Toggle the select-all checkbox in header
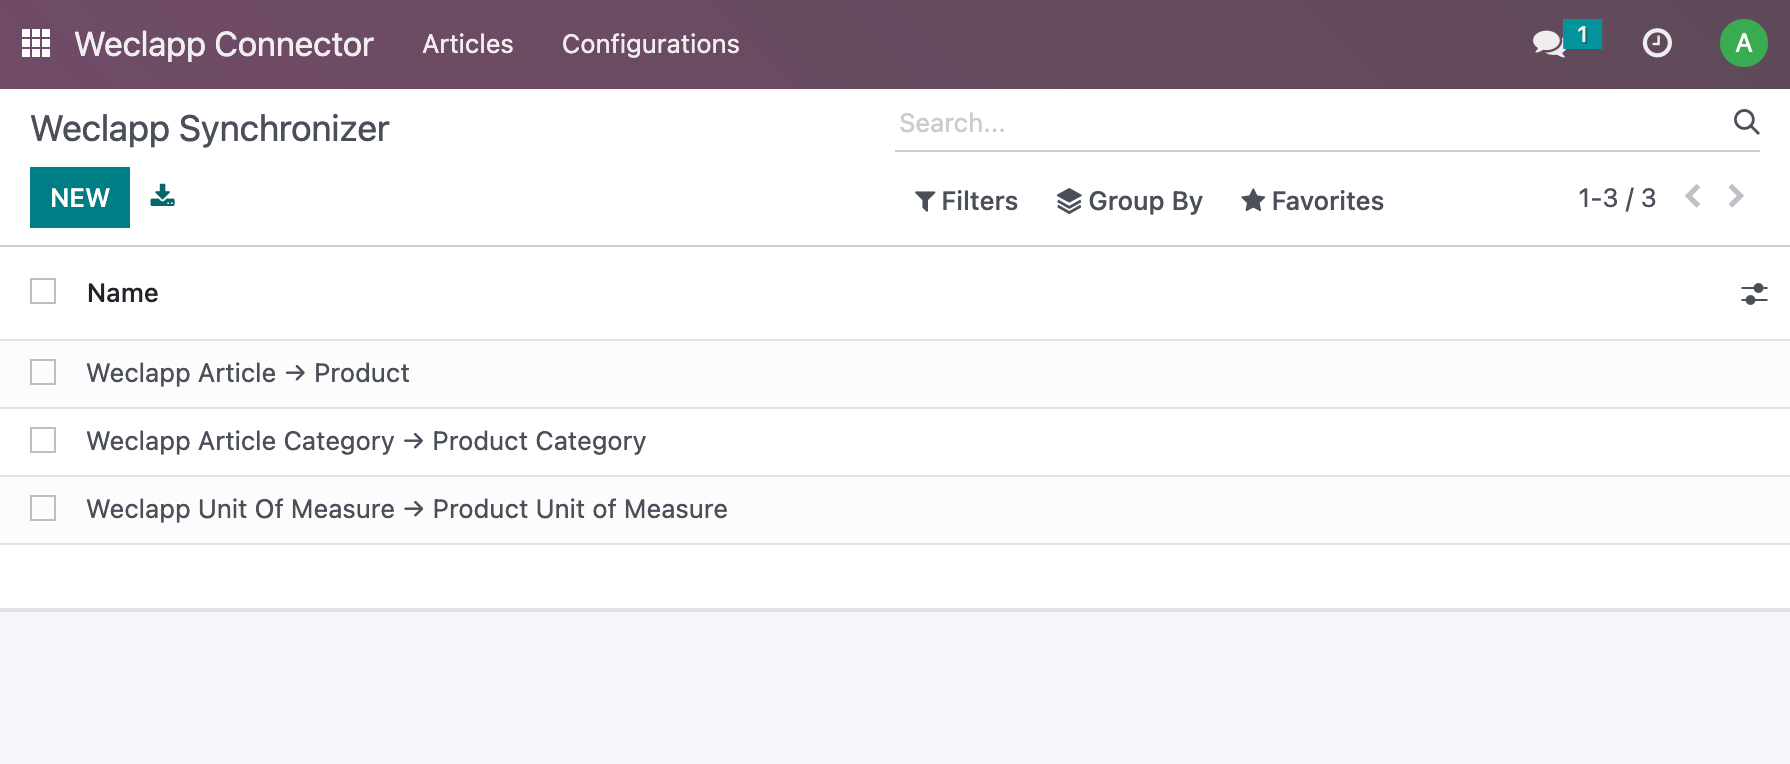 43,291
